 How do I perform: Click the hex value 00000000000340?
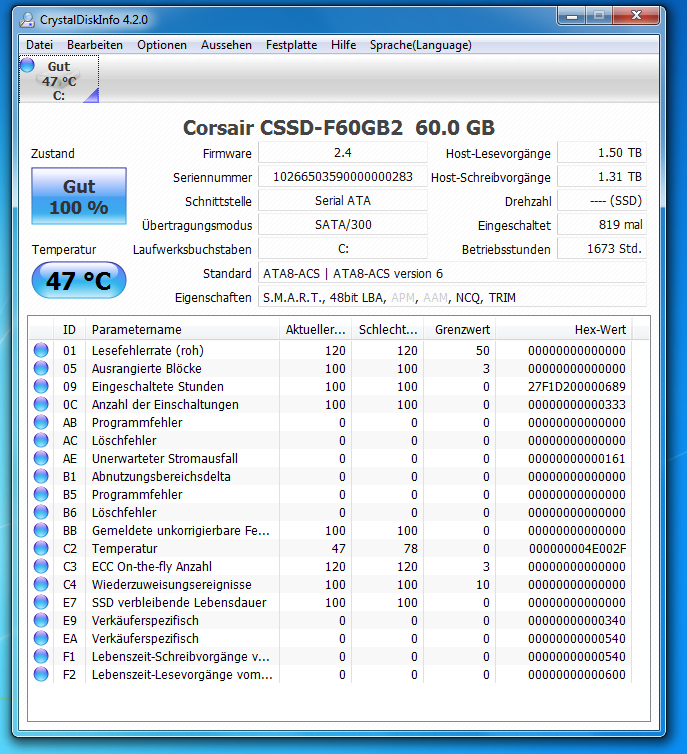point(577,621)
